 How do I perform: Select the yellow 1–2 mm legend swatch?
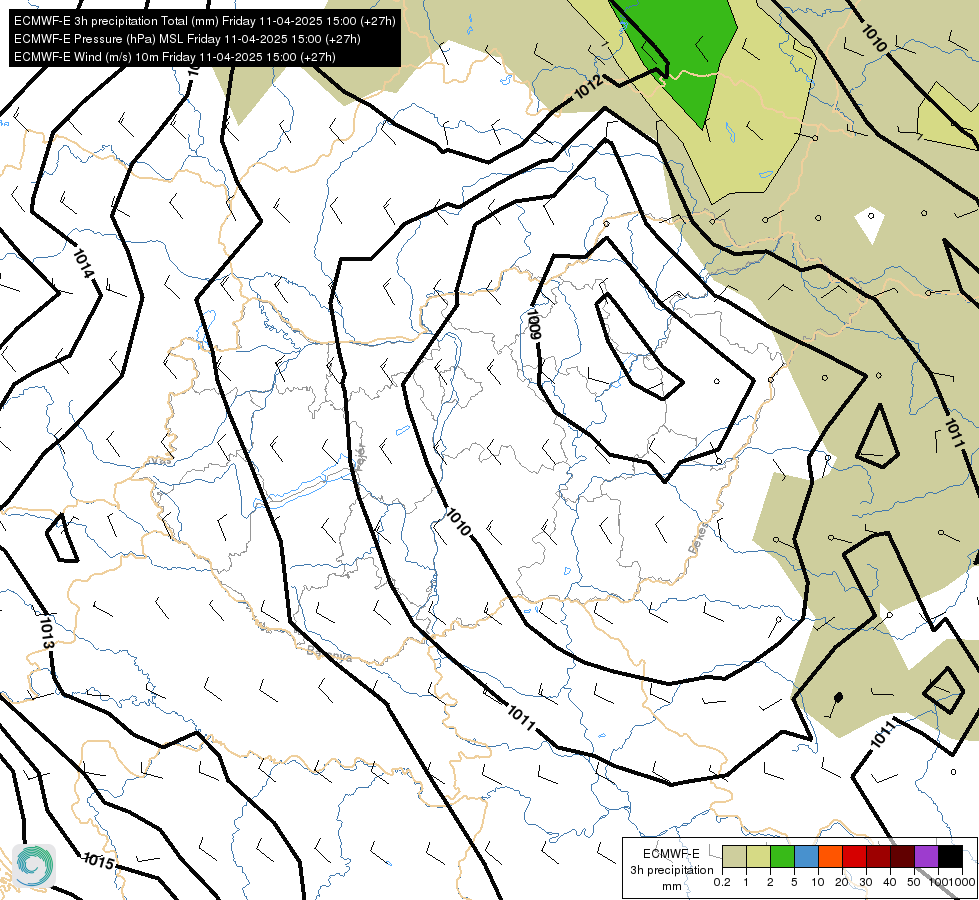click(x=758, y=856)
